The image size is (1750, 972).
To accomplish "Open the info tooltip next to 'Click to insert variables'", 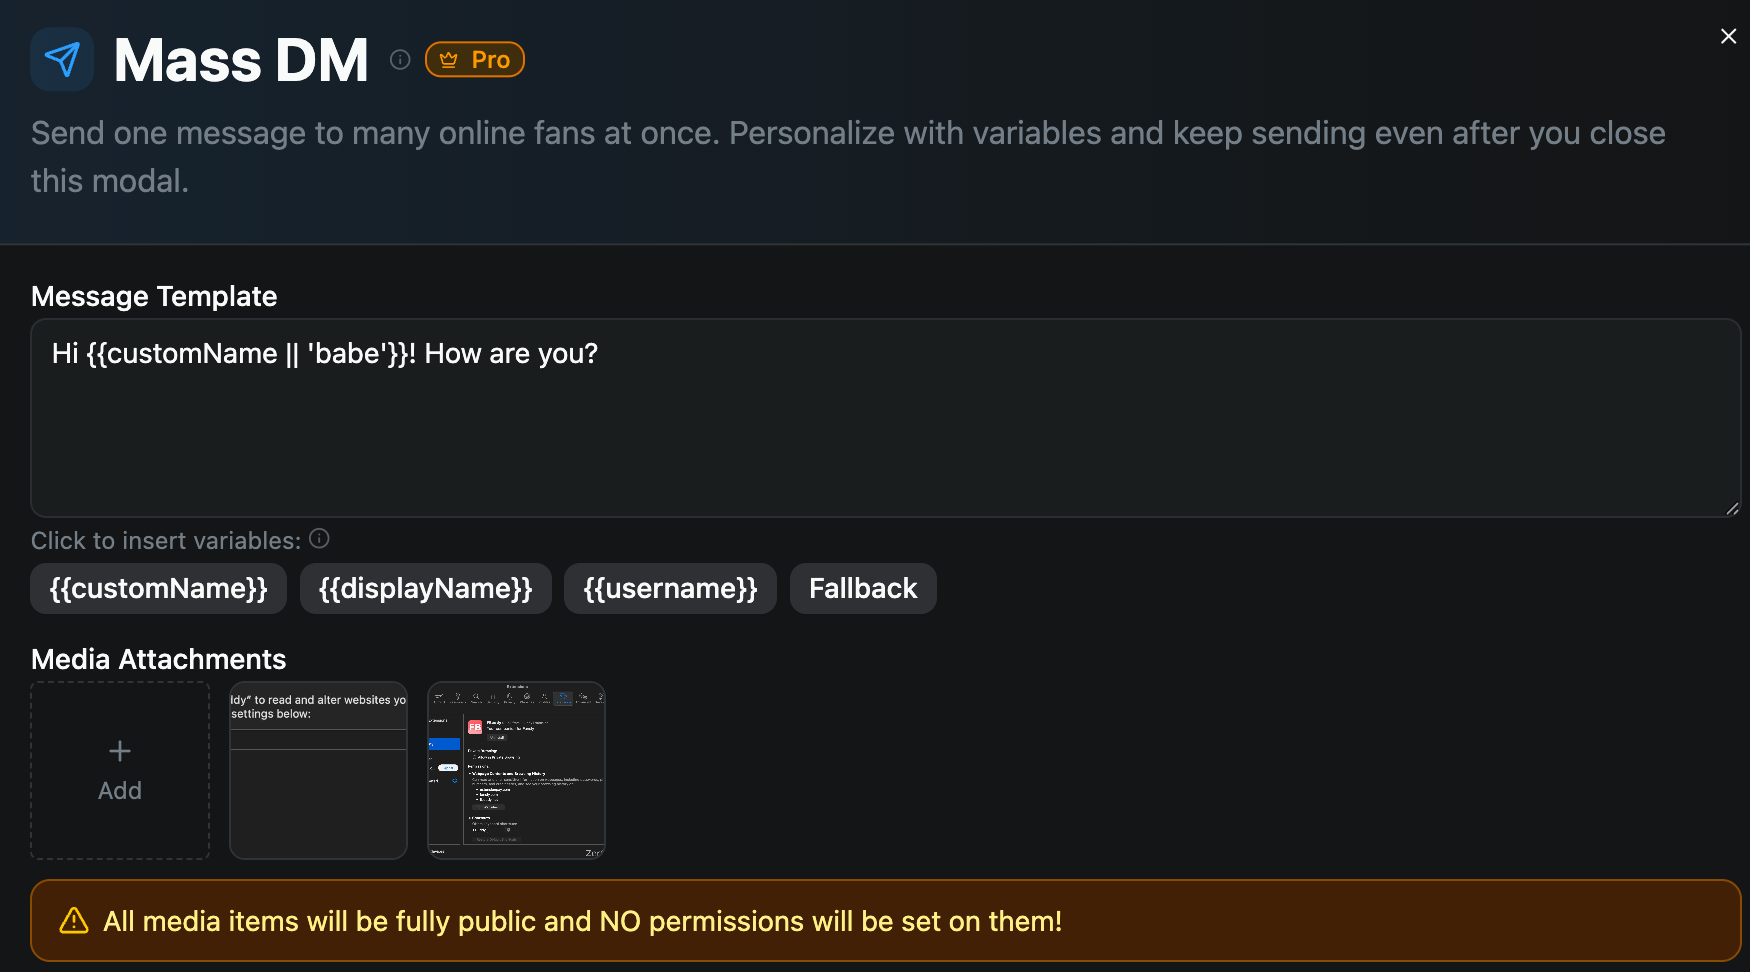I will pos(318,538).
